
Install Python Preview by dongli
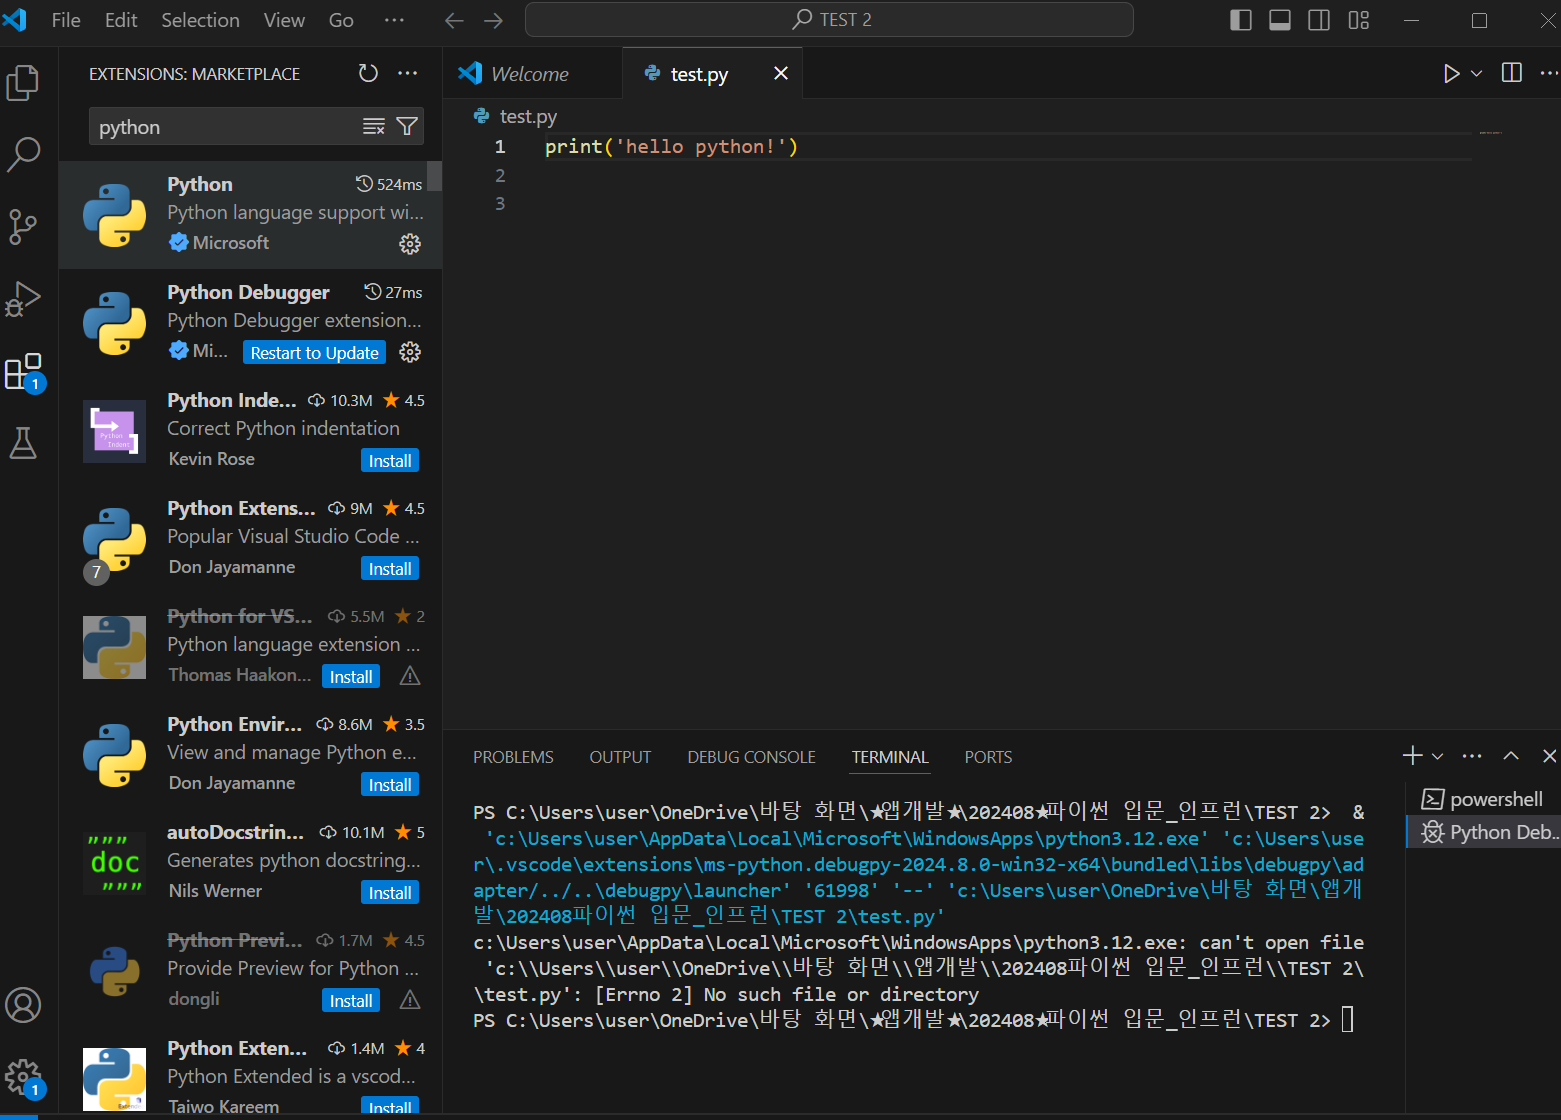coord(351,1000)
